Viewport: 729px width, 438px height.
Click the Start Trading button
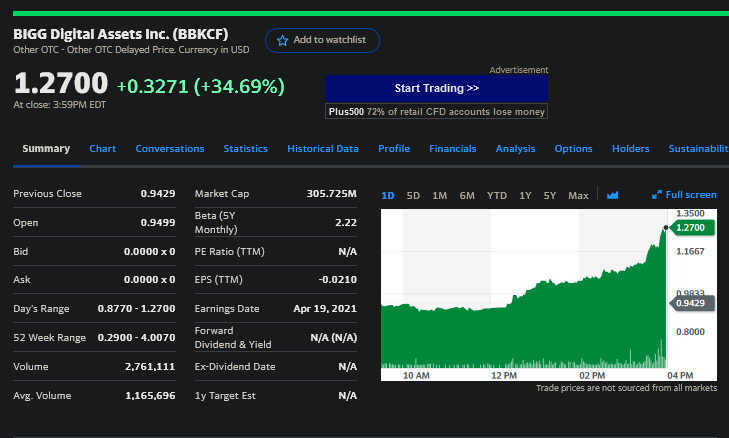[x=436, y=88]
